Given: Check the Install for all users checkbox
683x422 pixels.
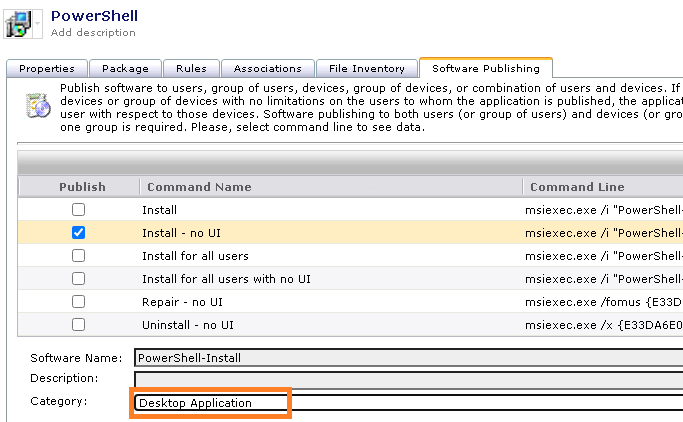Looking at the screenshot, I should (x=78, y=256).
